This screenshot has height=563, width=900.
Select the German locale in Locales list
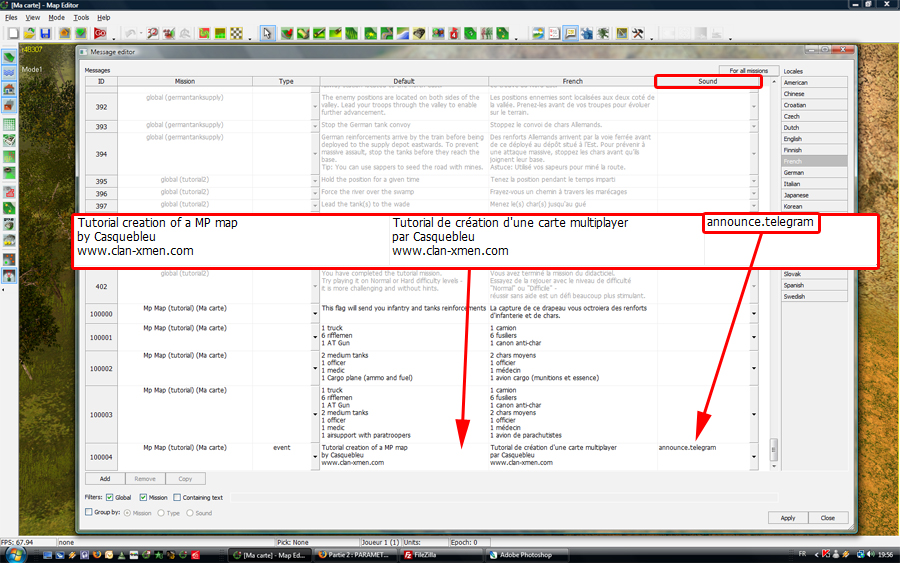coord(814,172)
